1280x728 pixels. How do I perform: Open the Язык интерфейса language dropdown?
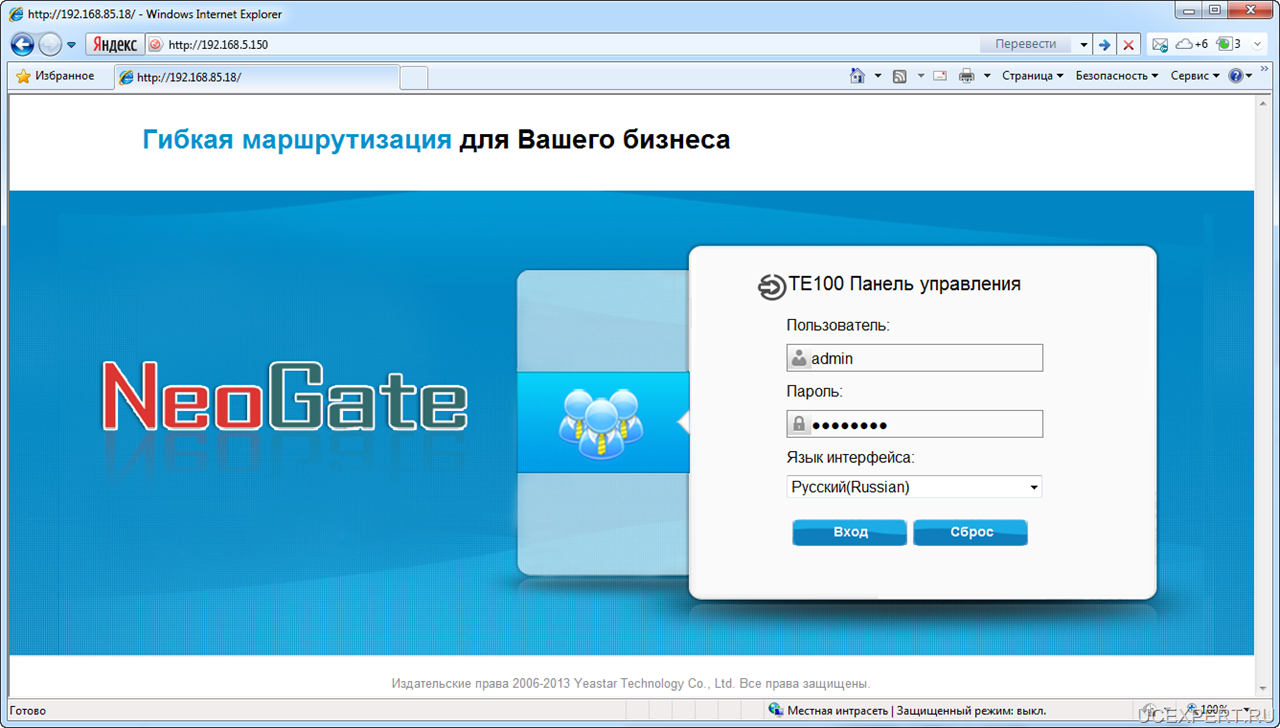click(915, 487)
